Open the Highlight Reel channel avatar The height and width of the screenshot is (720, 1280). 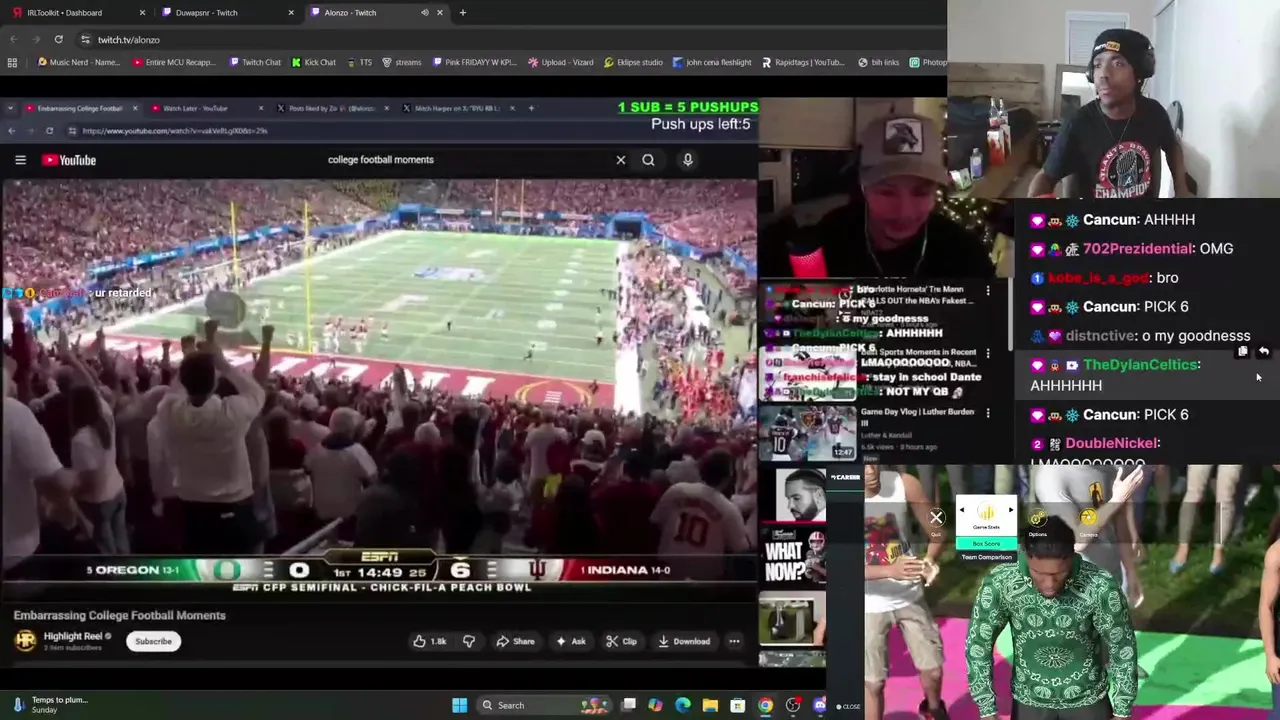pos(25,640)
